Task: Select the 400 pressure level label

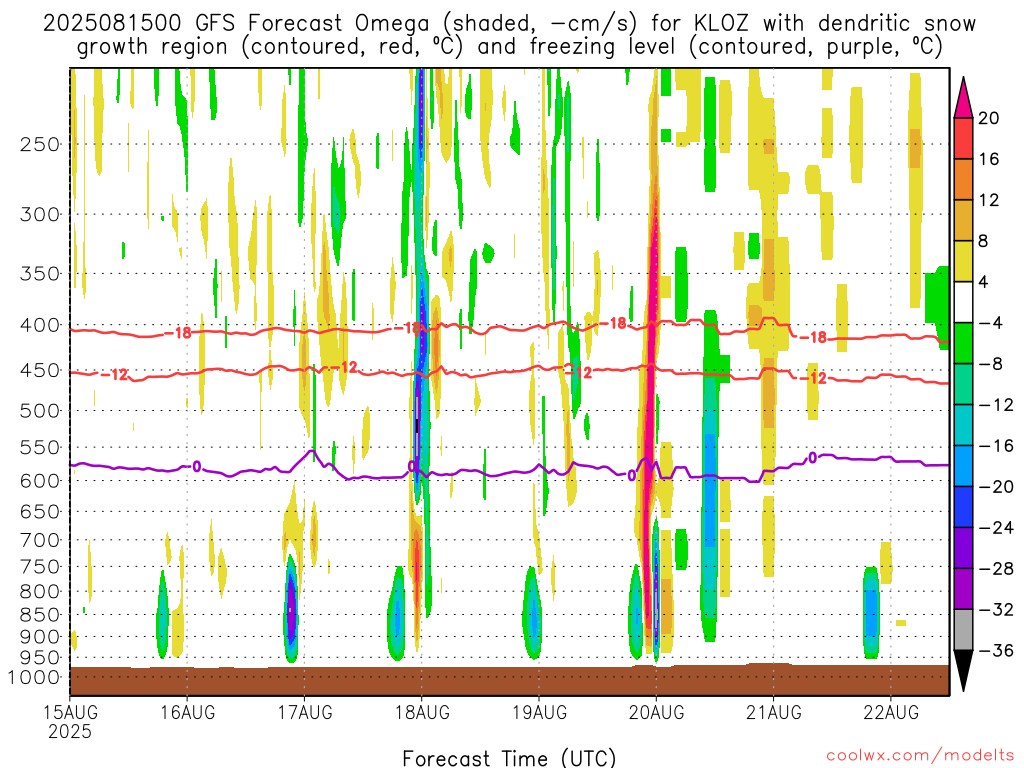Action: point(40,325)
